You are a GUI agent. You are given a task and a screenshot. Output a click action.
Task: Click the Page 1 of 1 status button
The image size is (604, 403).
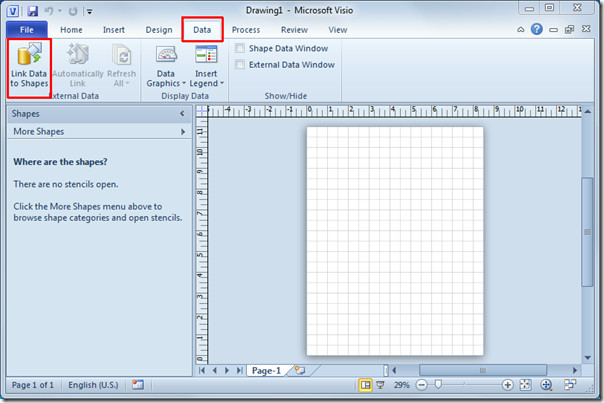click(x=33, y=385)
